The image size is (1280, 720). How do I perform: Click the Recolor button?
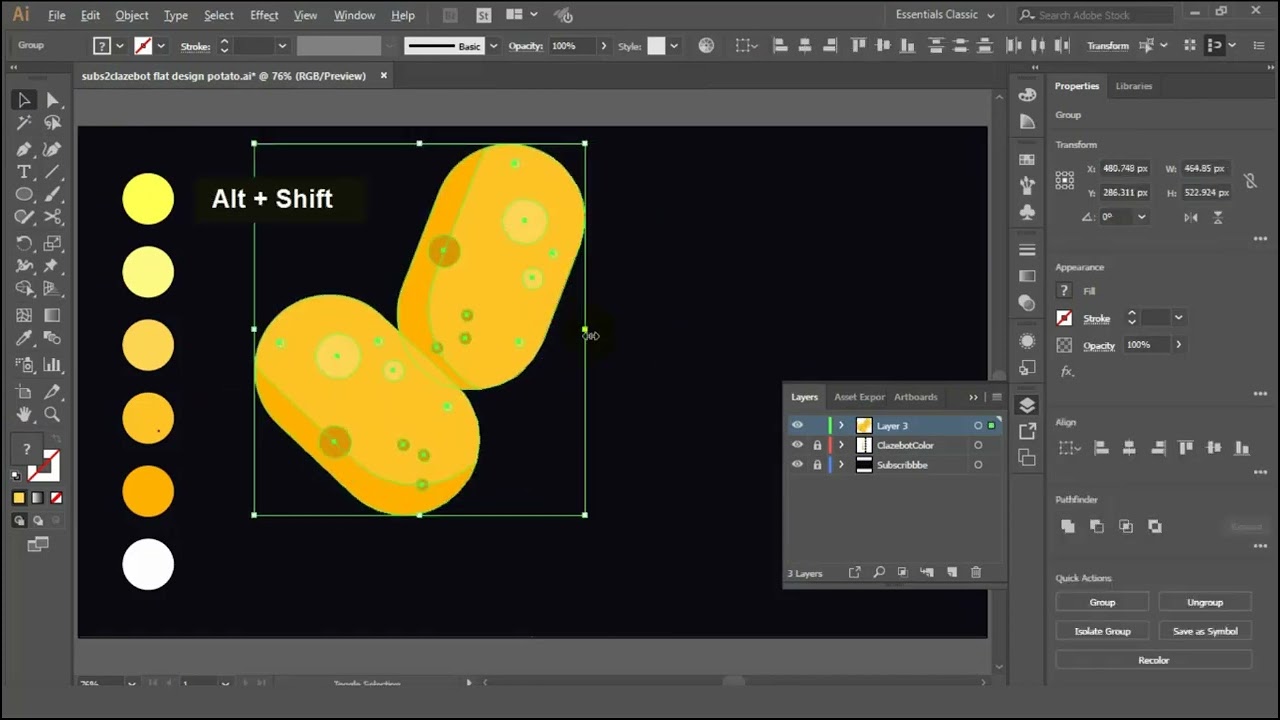coord(1153,660)
